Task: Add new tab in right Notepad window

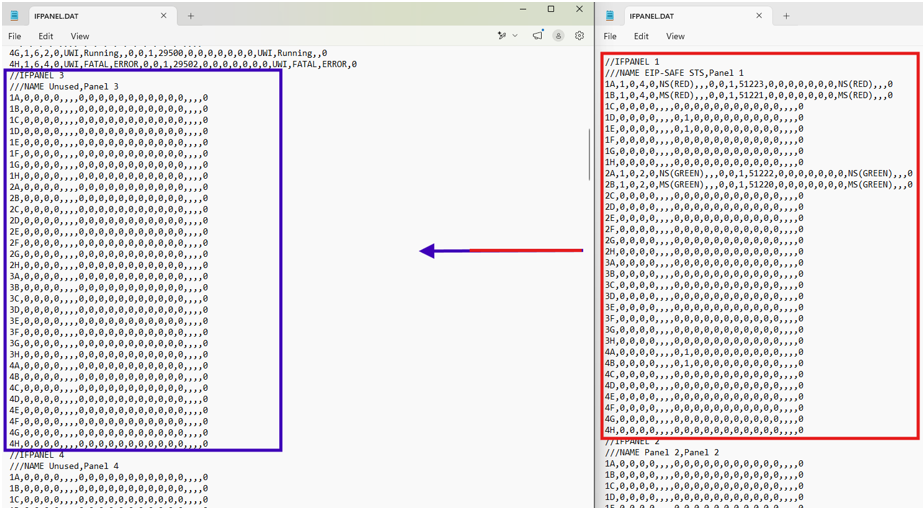Action: [x=786, y=16]
